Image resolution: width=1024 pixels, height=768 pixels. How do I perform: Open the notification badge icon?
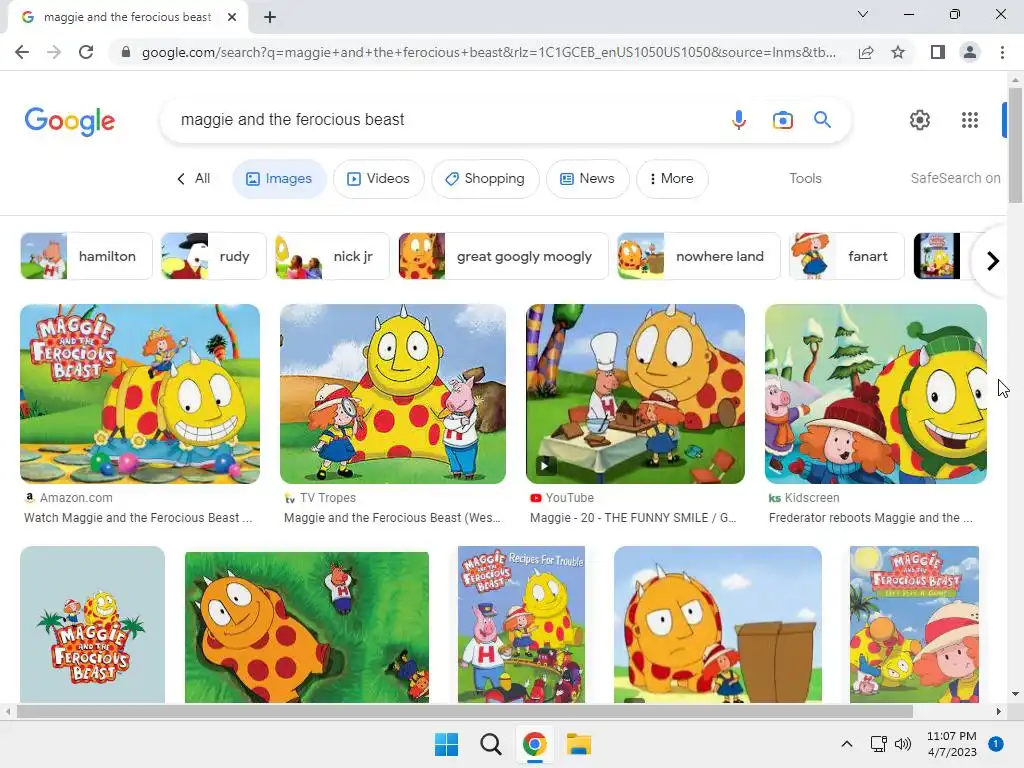coord(996,744)
